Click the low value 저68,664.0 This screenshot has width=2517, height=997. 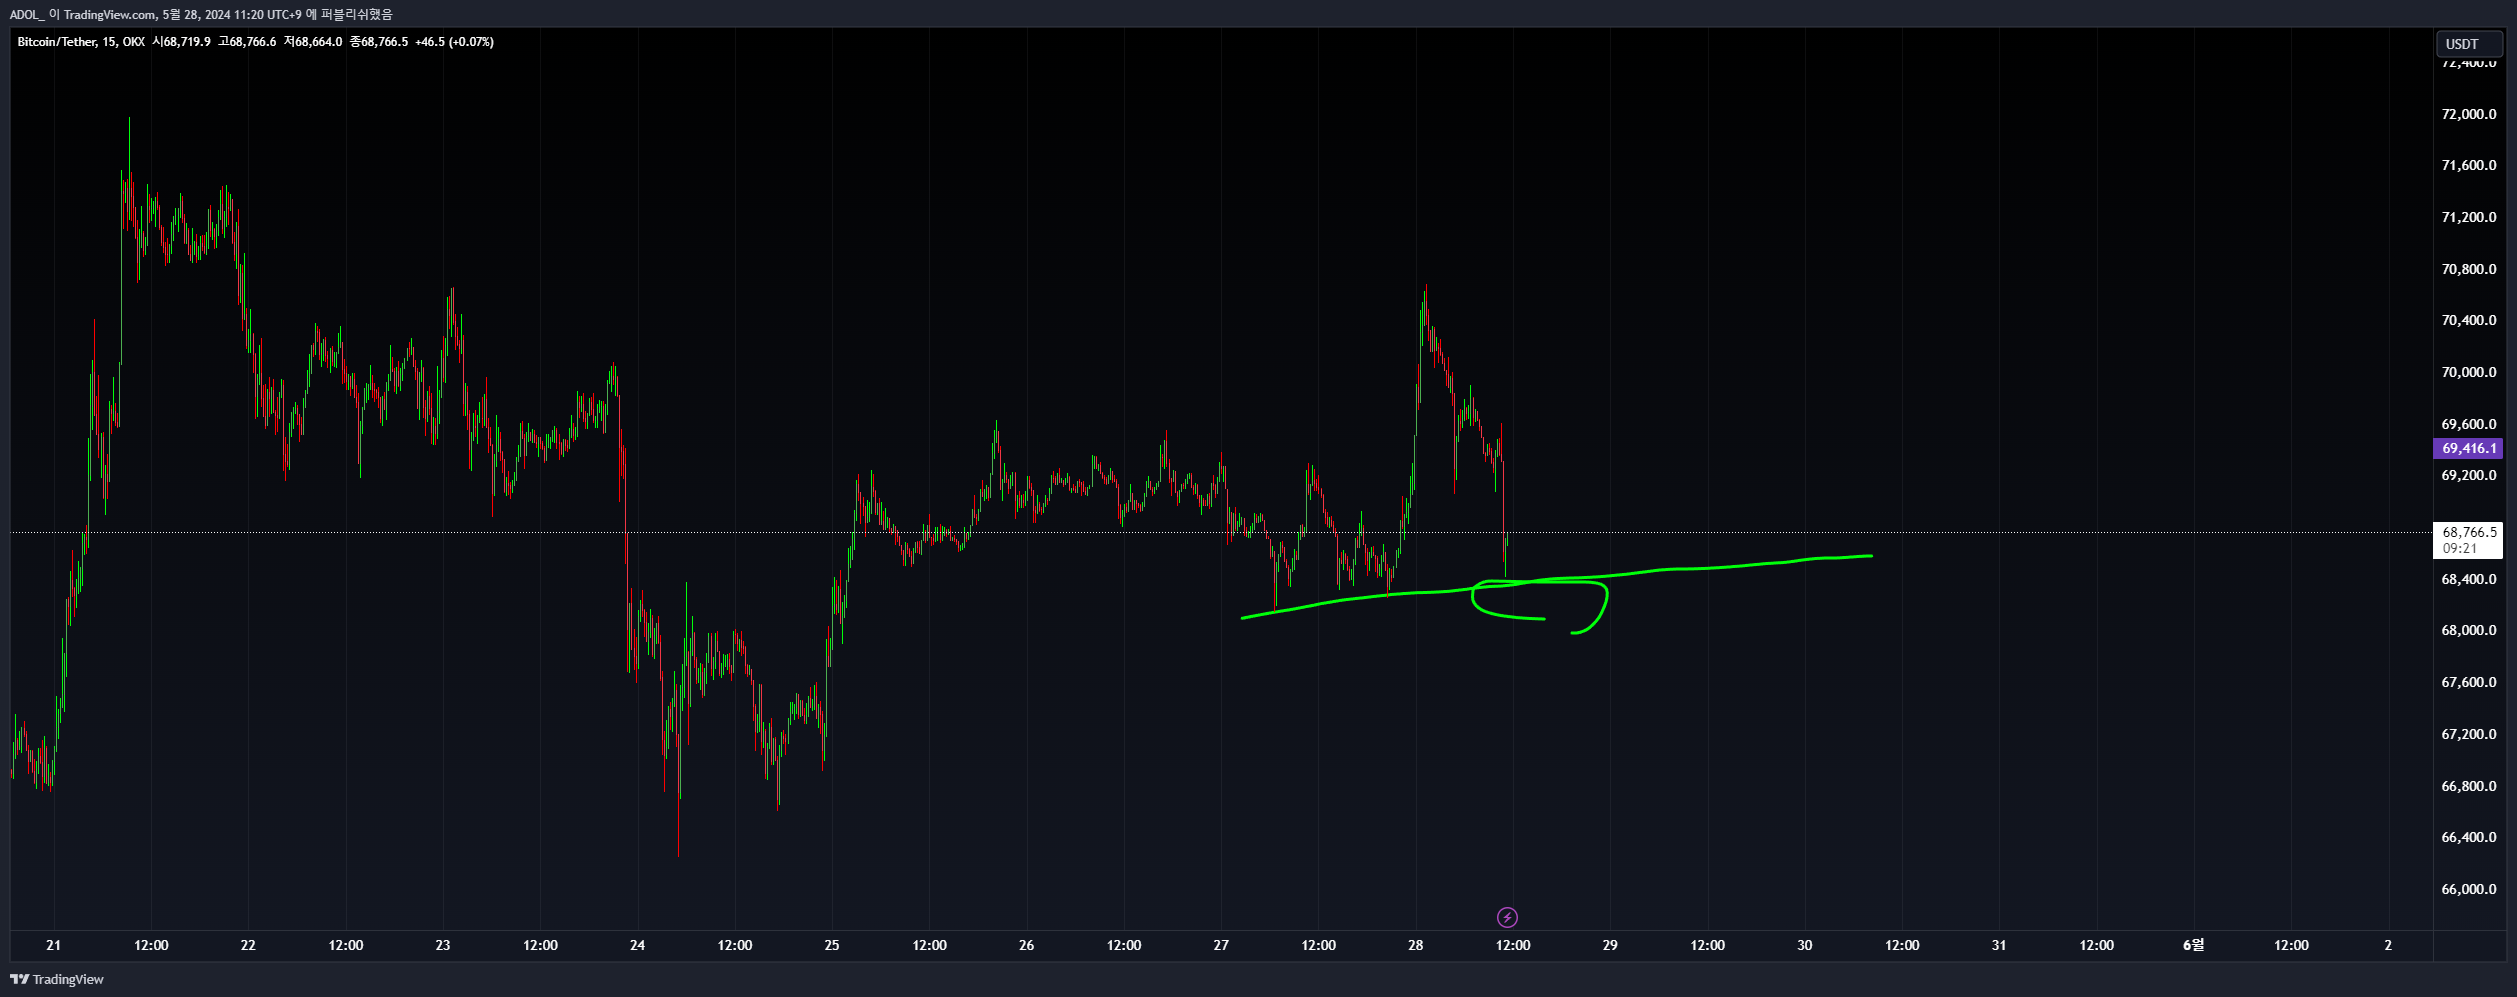coord(313,42)
